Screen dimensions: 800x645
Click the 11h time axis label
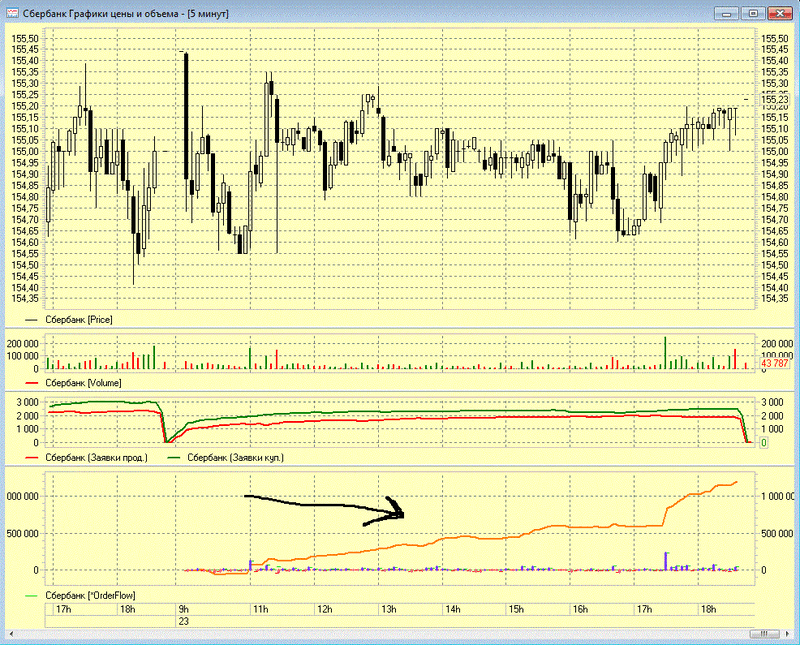tap(260, 609)
